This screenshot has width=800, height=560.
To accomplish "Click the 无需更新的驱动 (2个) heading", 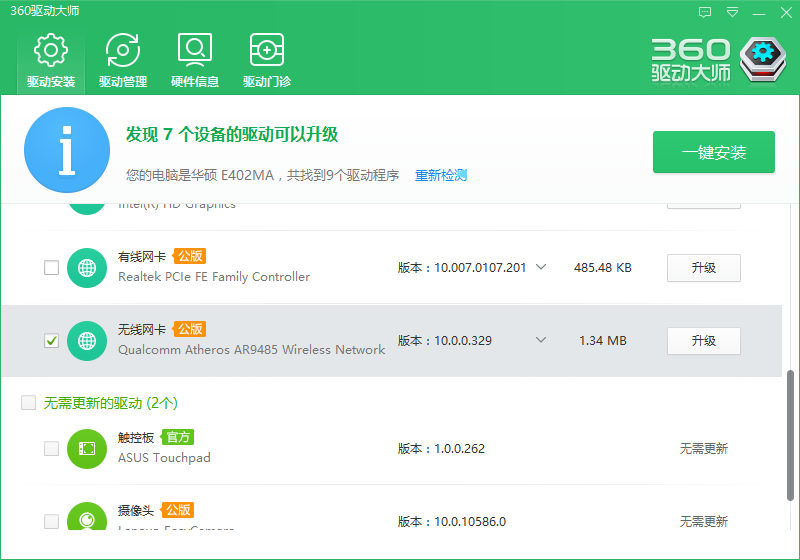I will click(x=111, y=403).
